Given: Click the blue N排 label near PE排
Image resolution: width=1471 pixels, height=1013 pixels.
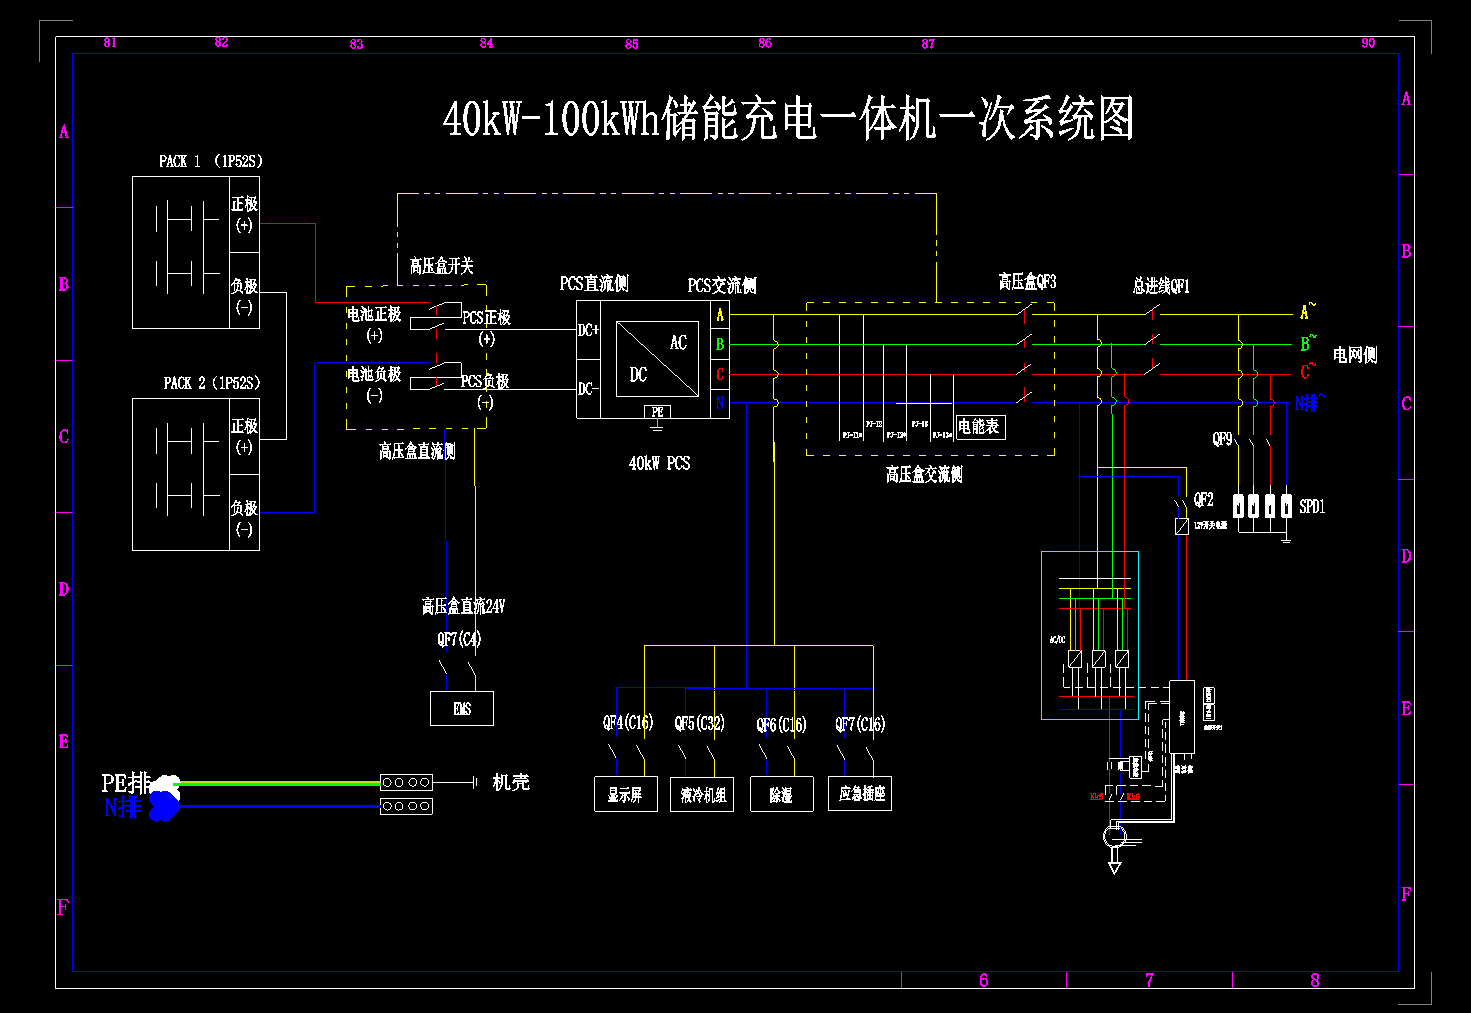Looking at the screenshot, I should [123, 807].
